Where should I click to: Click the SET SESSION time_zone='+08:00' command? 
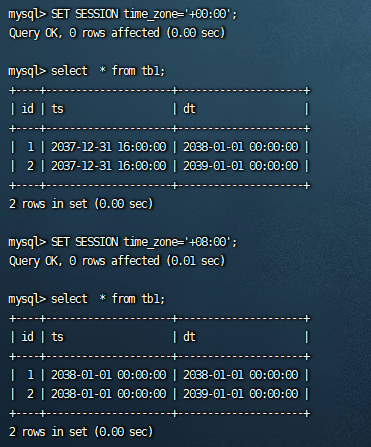tap(144, 242)
